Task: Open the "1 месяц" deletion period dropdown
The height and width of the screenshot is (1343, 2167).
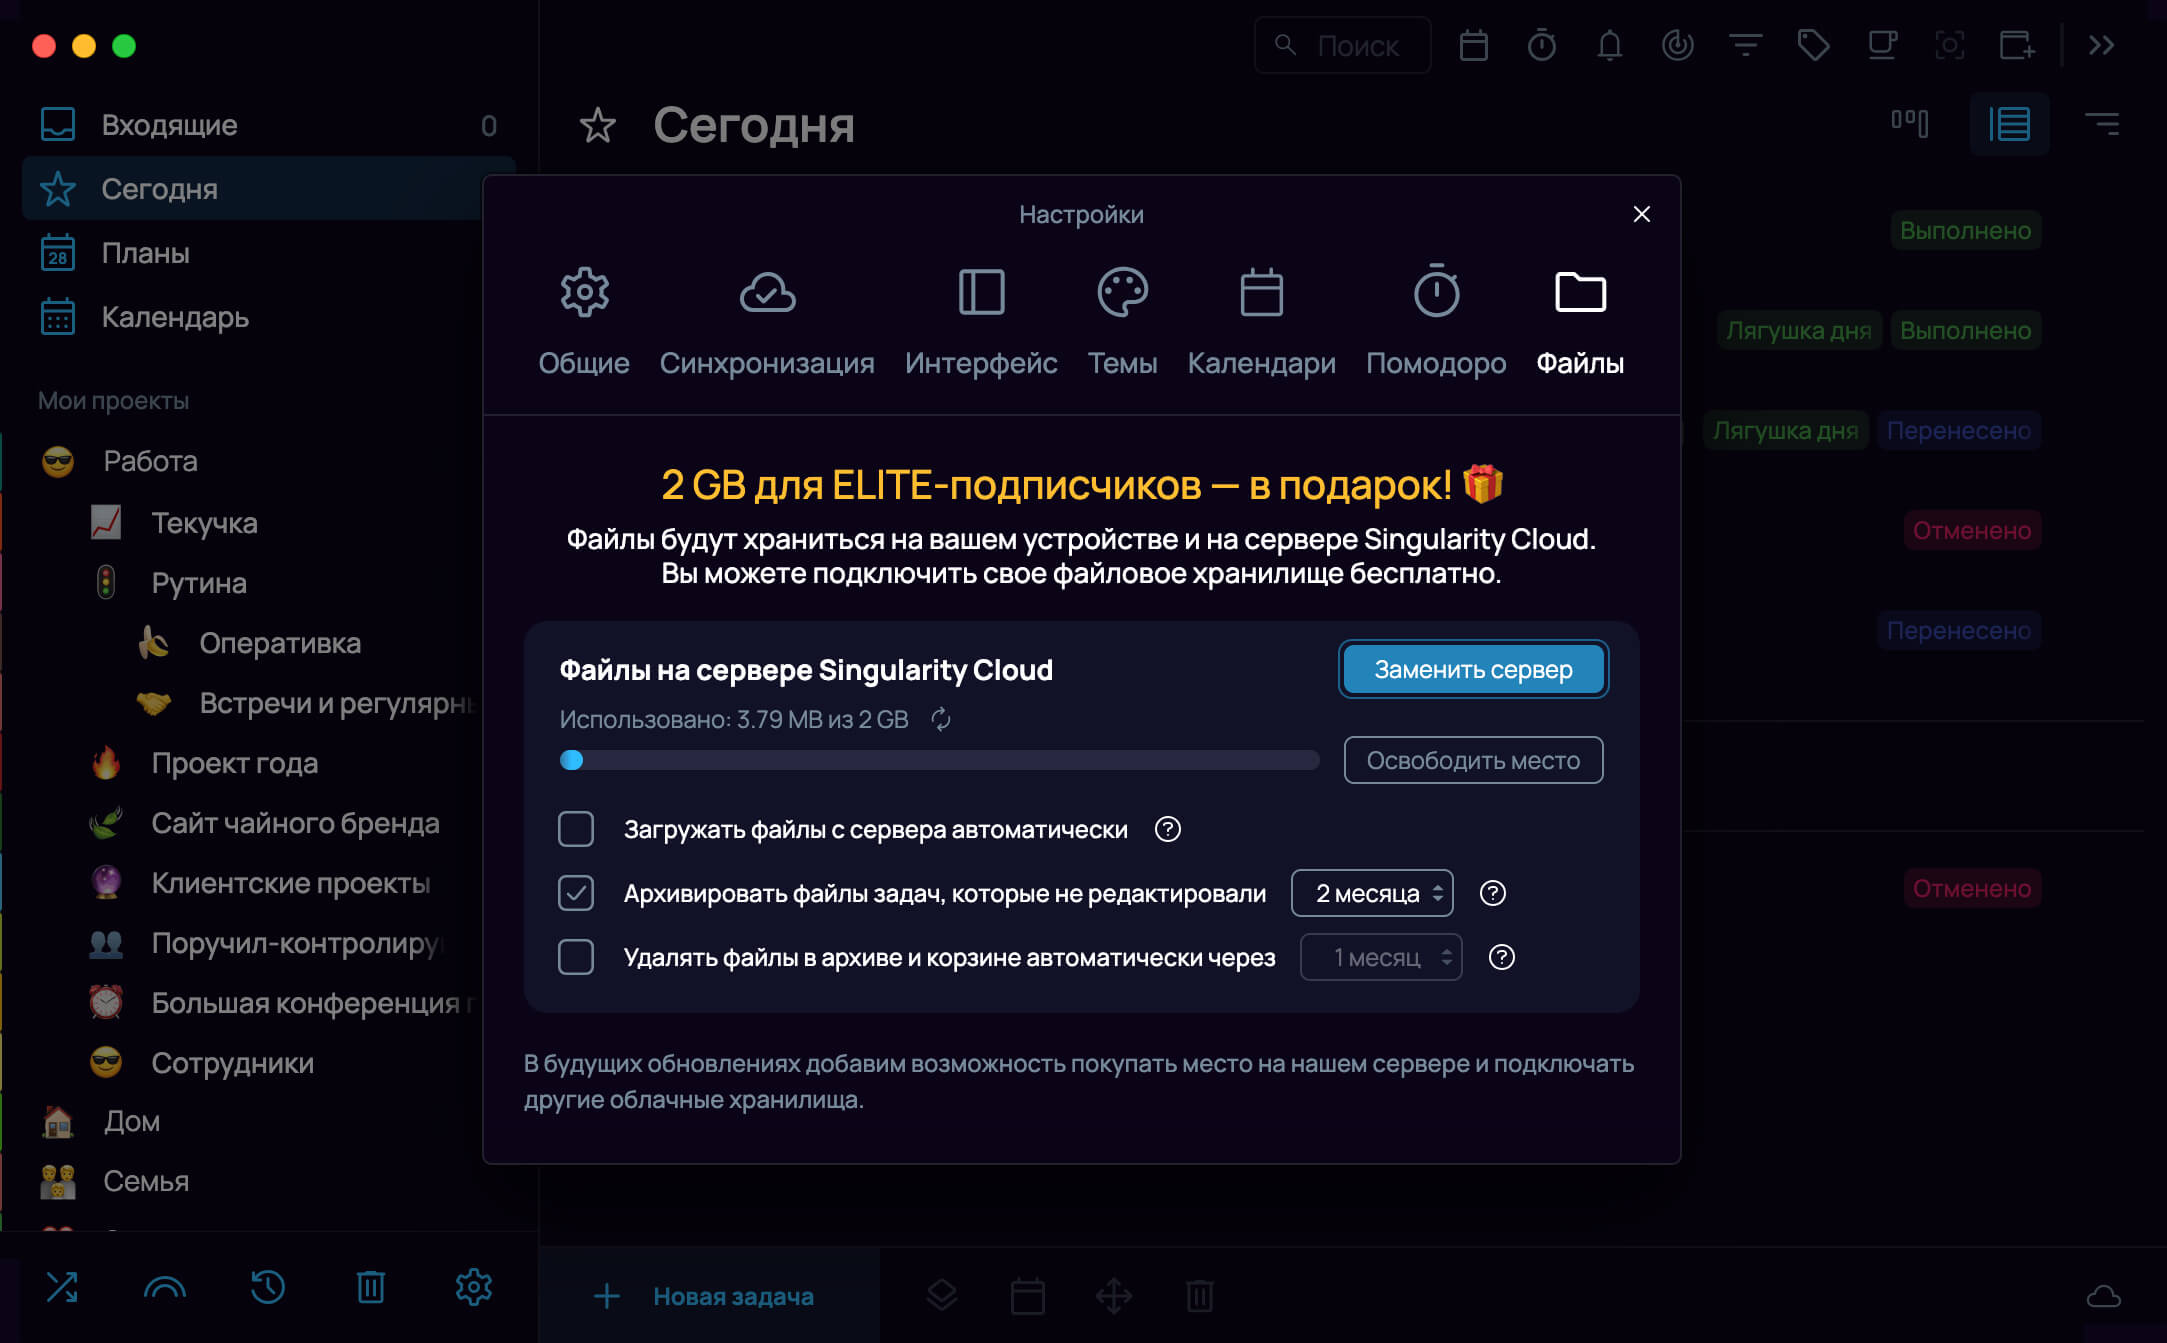Action: (1381, 957)
